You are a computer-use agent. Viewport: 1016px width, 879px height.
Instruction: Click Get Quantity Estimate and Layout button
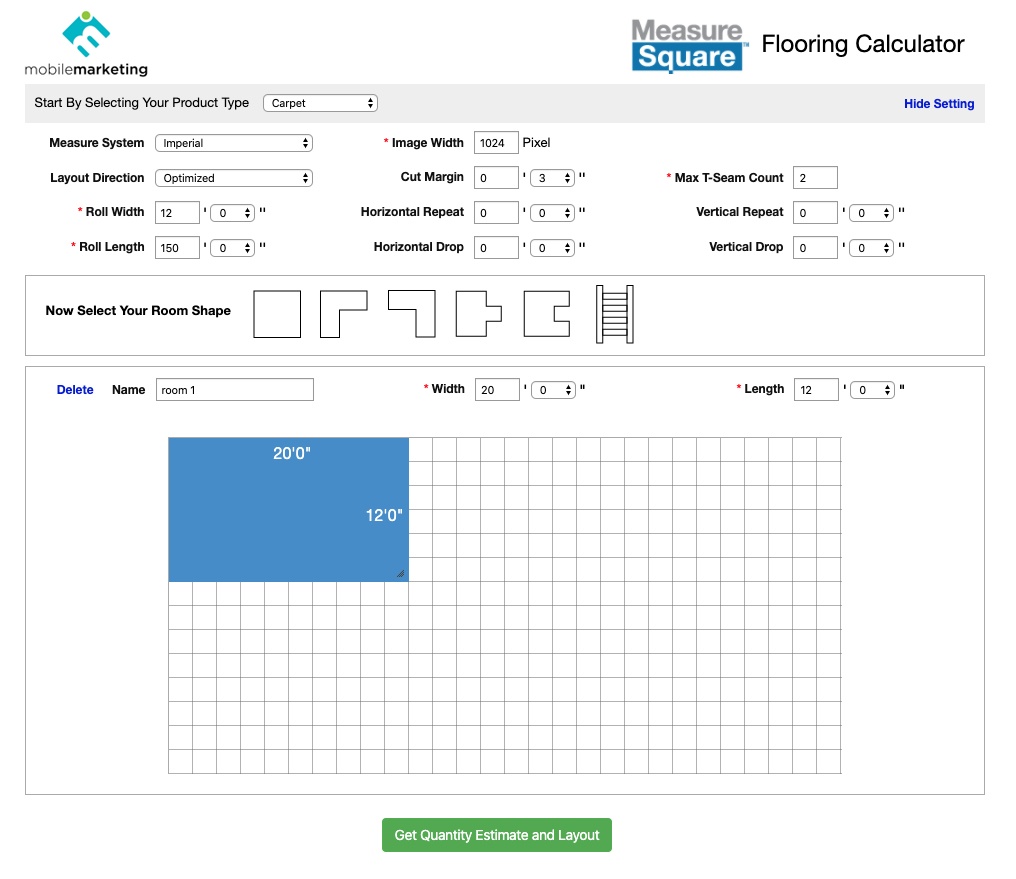coord(497,835)
